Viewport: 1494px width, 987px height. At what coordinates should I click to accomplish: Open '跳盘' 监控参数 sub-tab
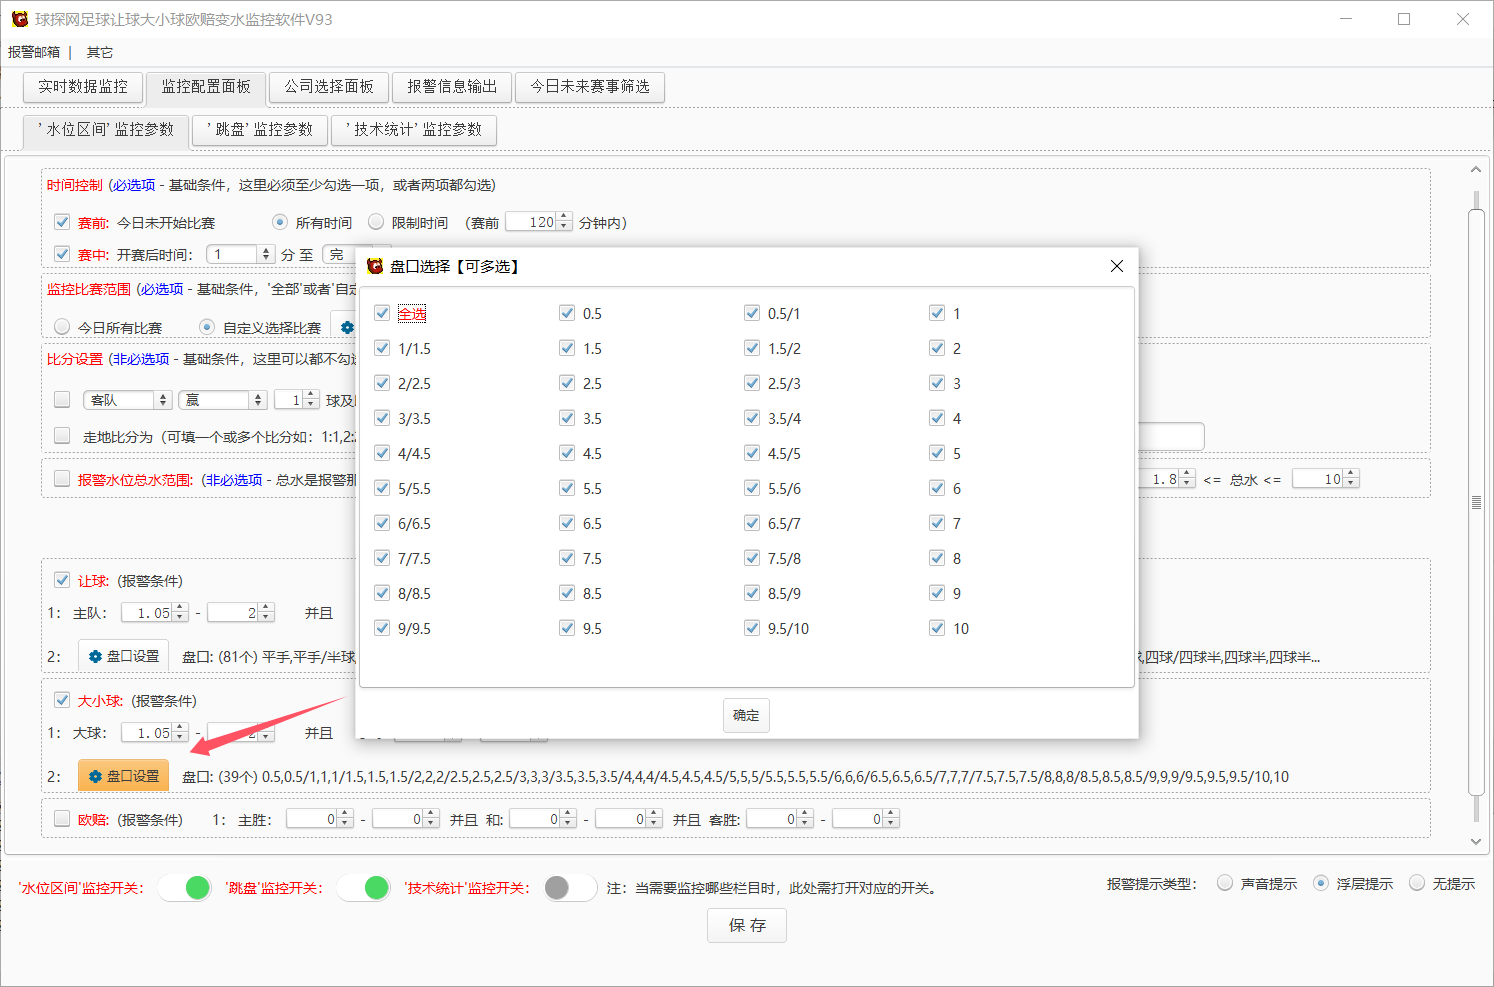(x=260, y=130)
